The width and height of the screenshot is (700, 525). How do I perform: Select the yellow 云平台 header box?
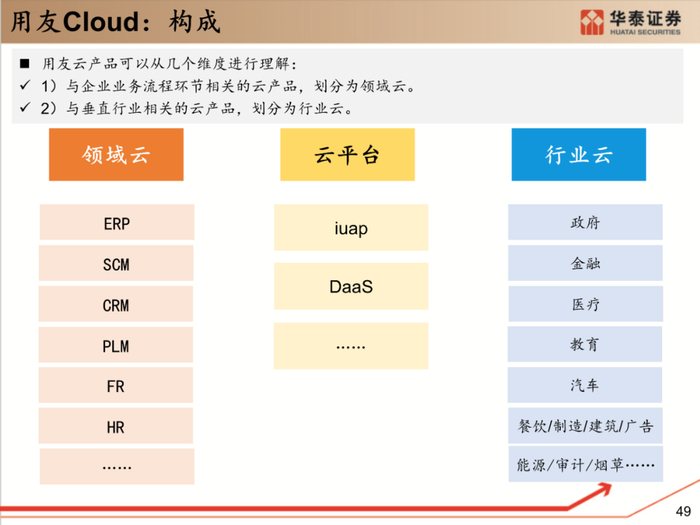[x=347, y=154]
